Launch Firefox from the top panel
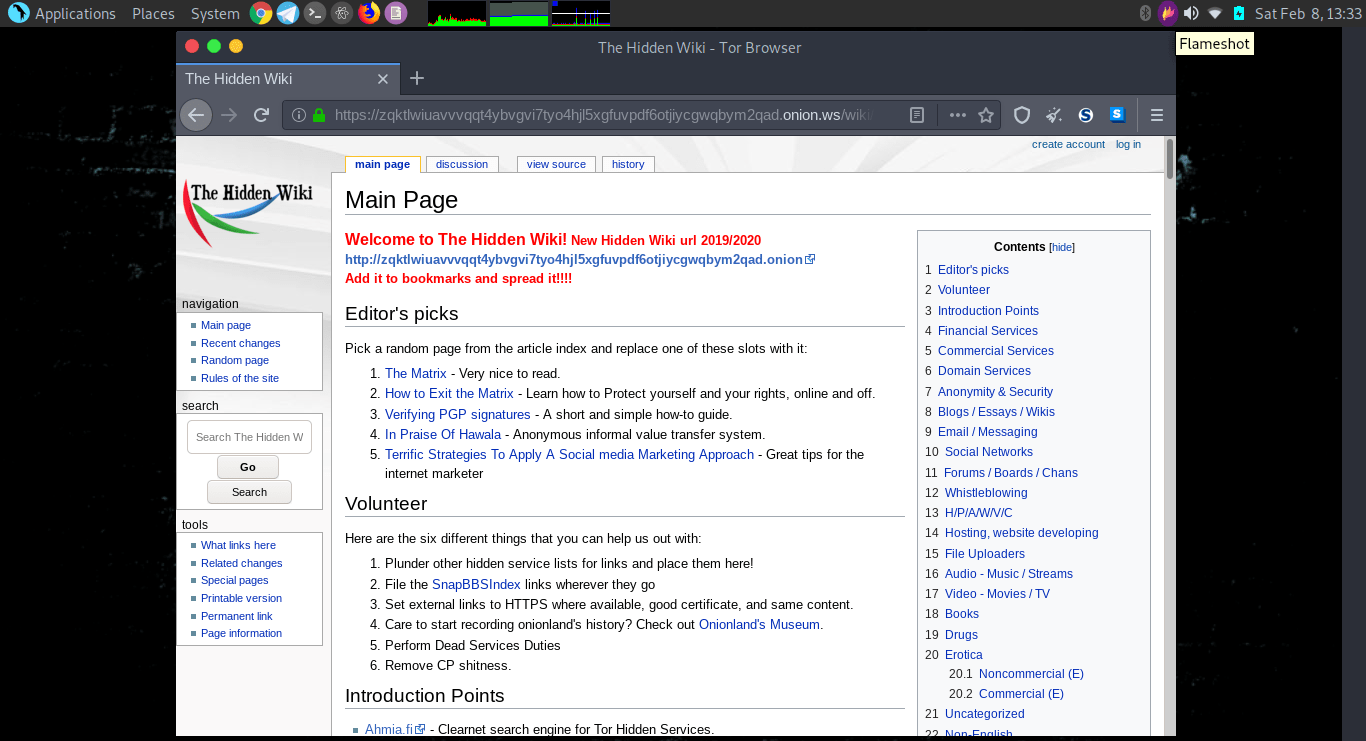Image resolution: width=1366 pixels, height=741 pixels. [x=369, y=13]
